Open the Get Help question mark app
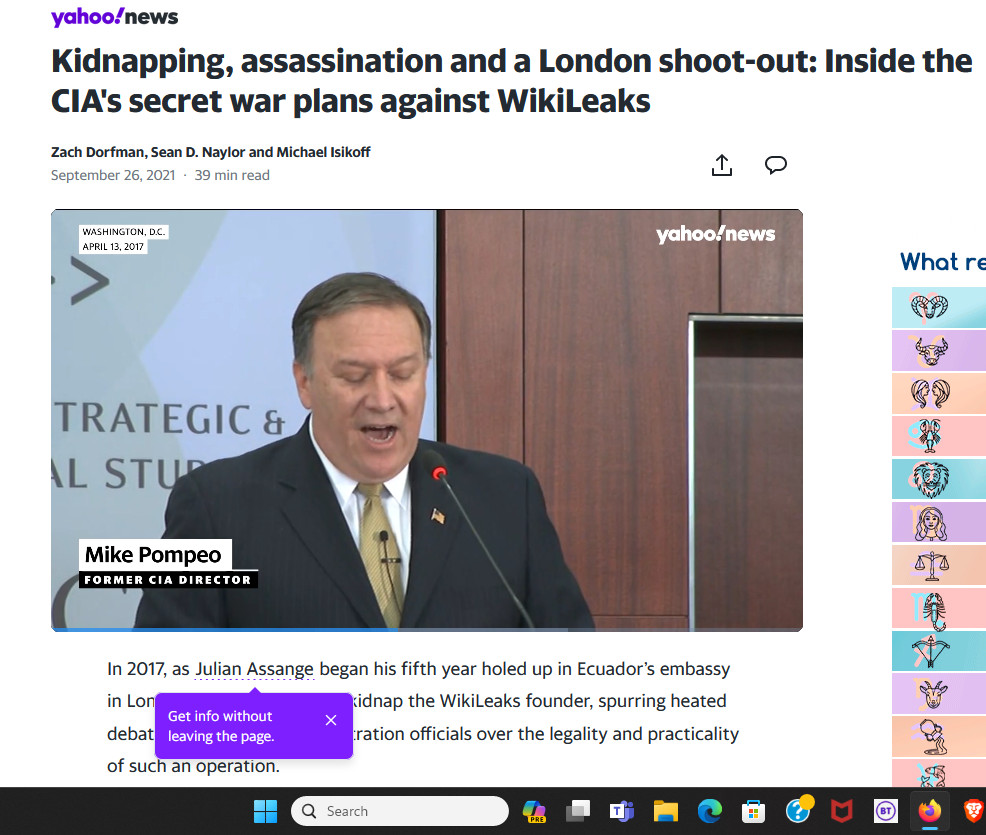The image size is (986, 835). (x=799, y=810)
